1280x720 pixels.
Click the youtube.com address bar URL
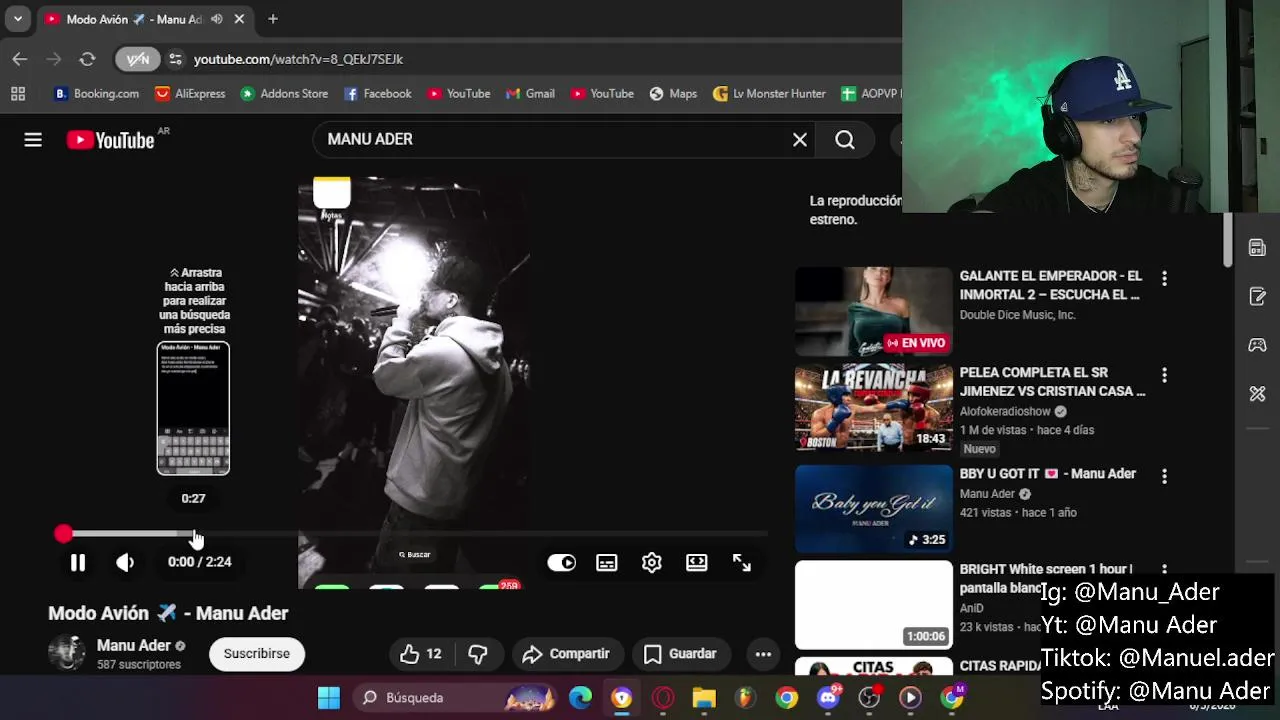(x=298, y=59)
